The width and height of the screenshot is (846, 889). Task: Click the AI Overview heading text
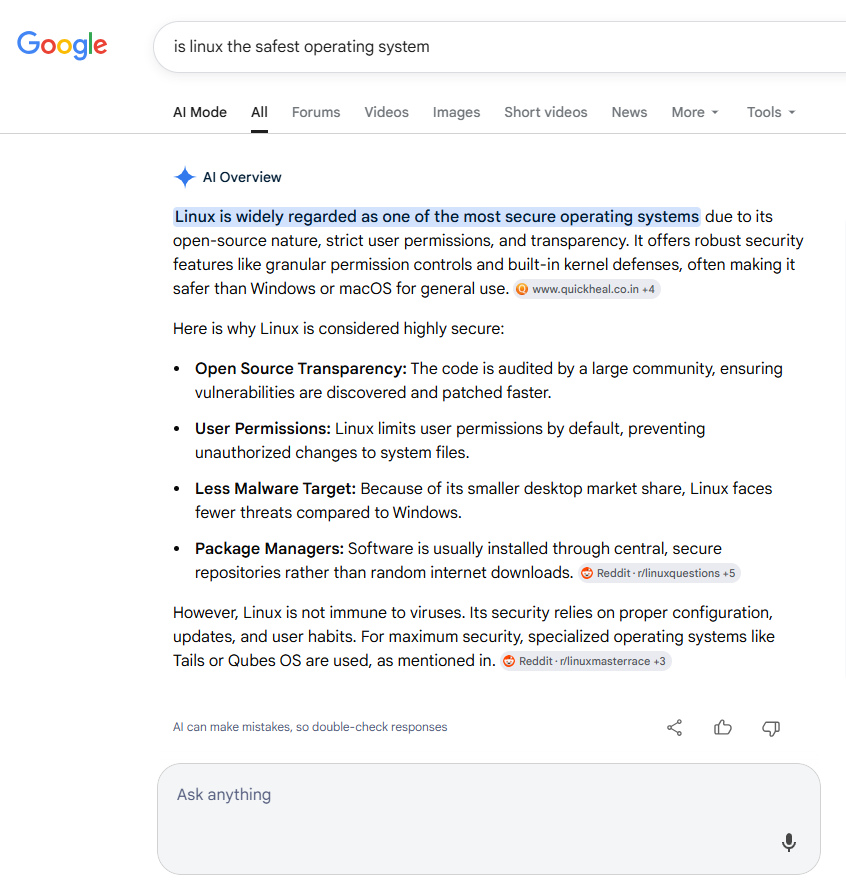pyautogui.click(x=242, y=177)
